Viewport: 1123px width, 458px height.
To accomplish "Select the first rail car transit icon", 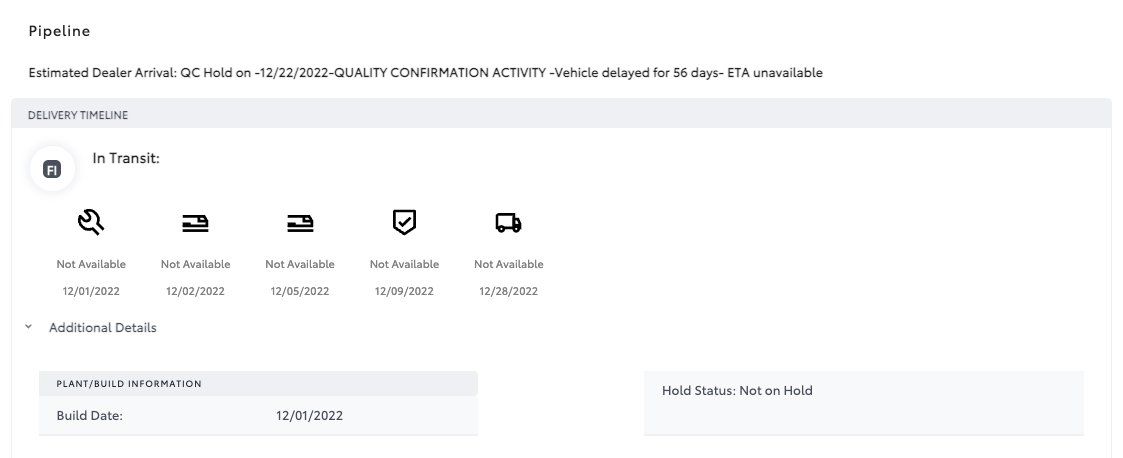I will [195, 223].
